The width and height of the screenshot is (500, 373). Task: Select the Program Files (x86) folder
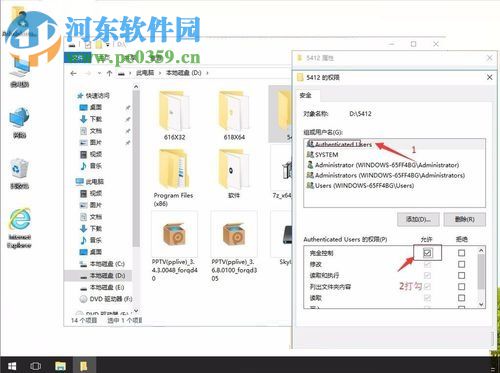pyautogui.click(x=173, y=178)
